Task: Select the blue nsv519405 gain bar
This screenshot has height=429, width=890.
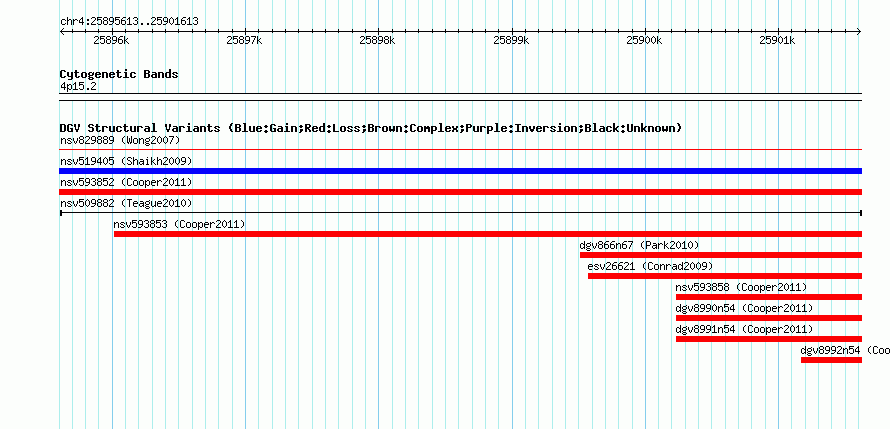Action: (461, 171)
